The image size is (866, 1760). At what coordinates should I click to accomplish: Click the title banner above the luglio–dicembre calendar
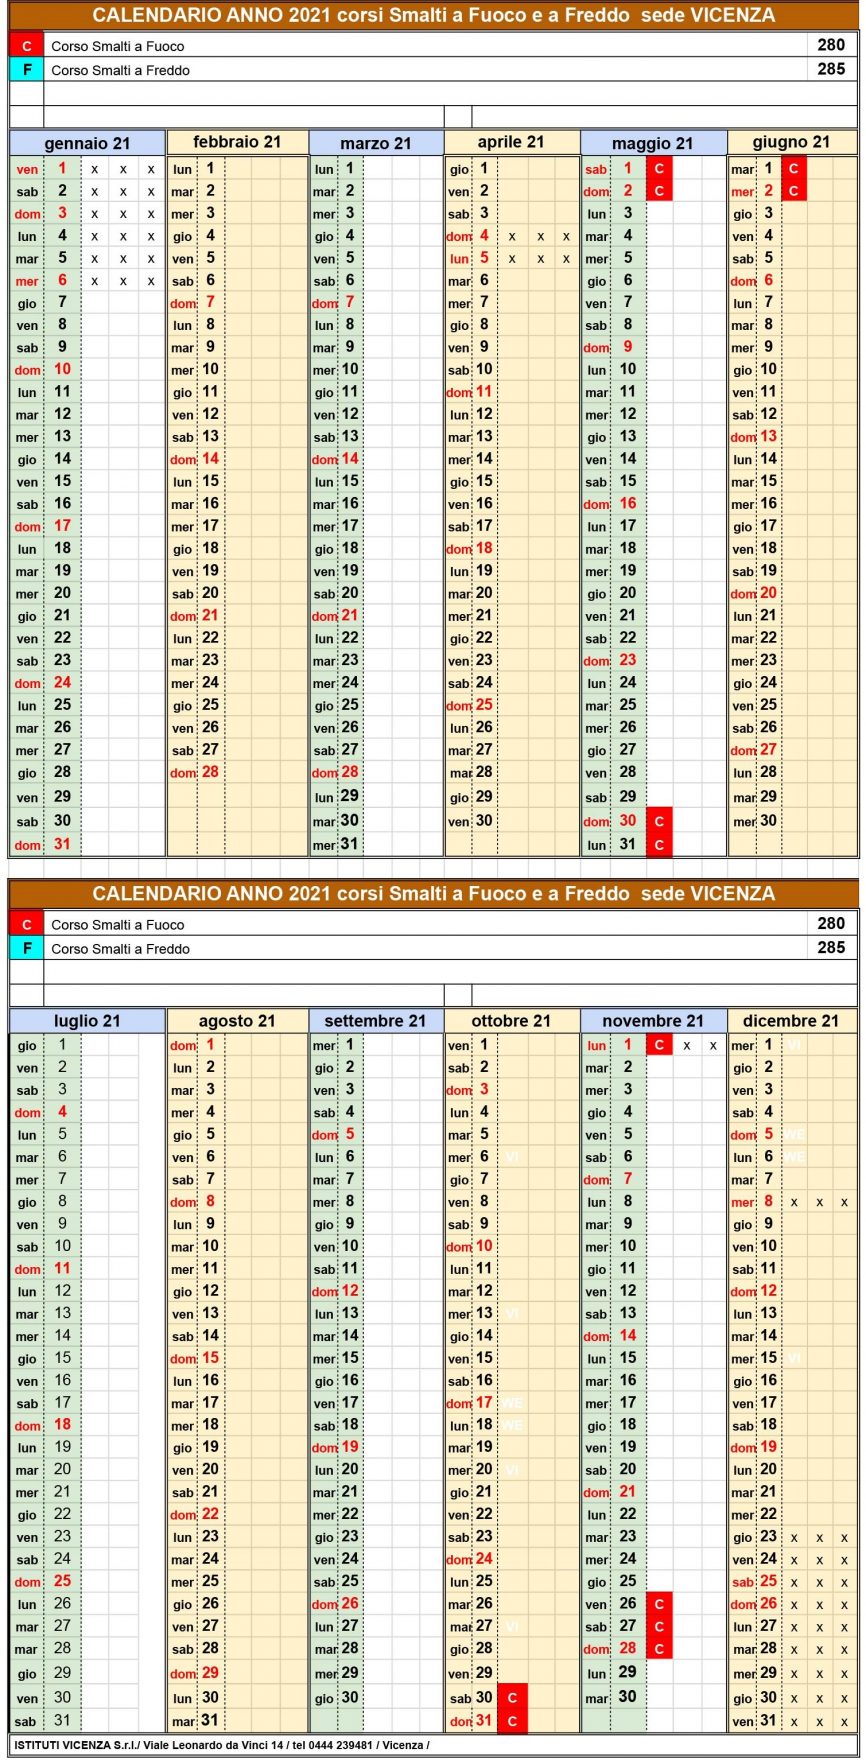coord(433,893)
